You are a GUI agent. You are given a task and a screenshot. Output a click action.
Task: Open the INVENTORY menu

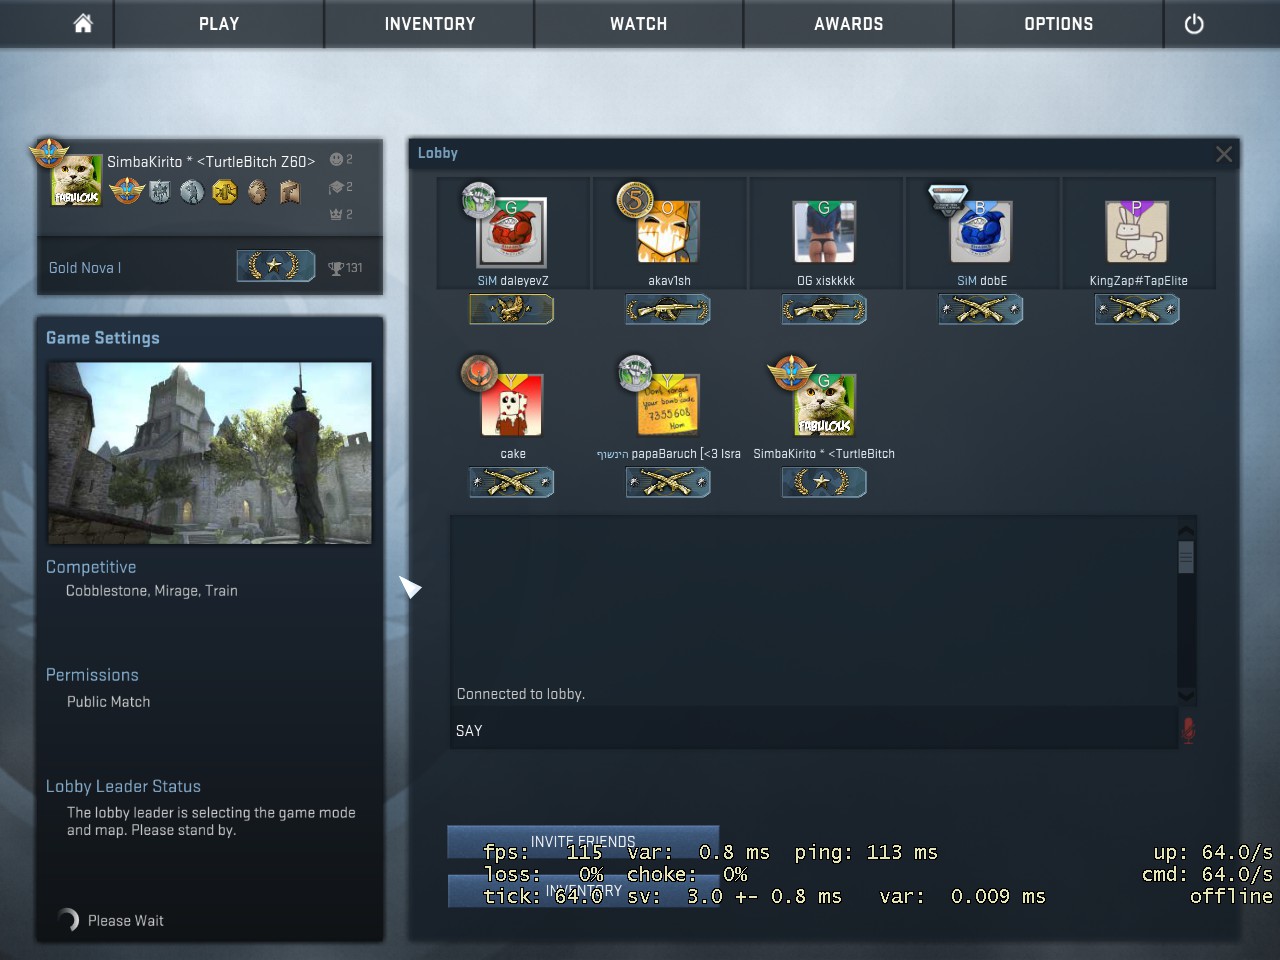[x=430, y=23]
